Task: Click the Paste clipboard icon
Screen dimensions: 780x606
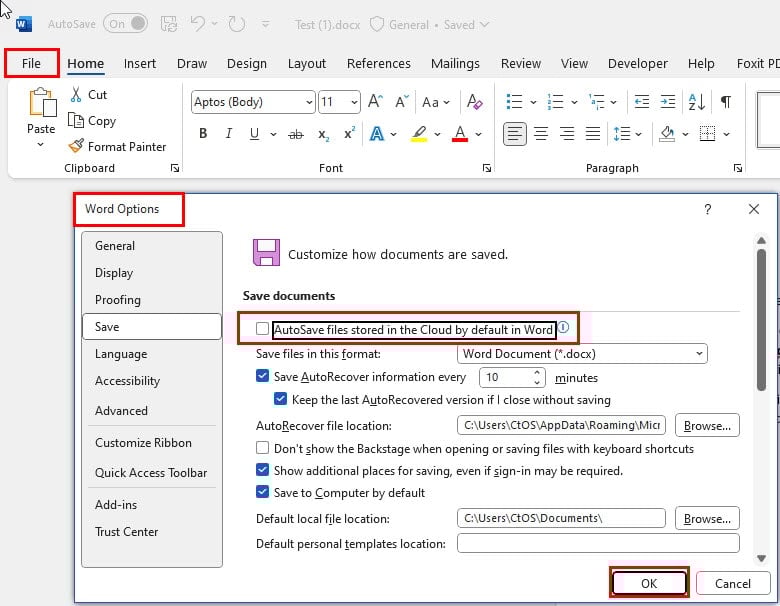Action: coord(42,102)
